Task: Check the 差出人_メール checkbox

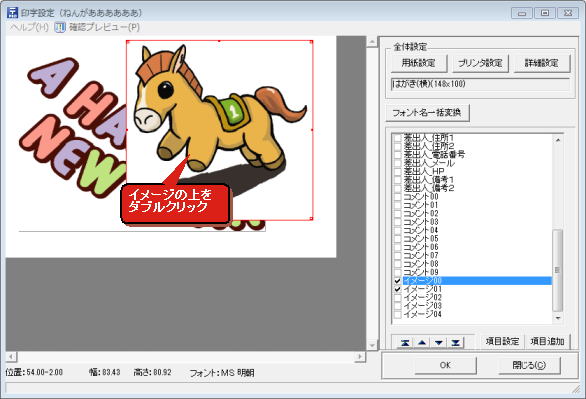Action: [397, 163]
